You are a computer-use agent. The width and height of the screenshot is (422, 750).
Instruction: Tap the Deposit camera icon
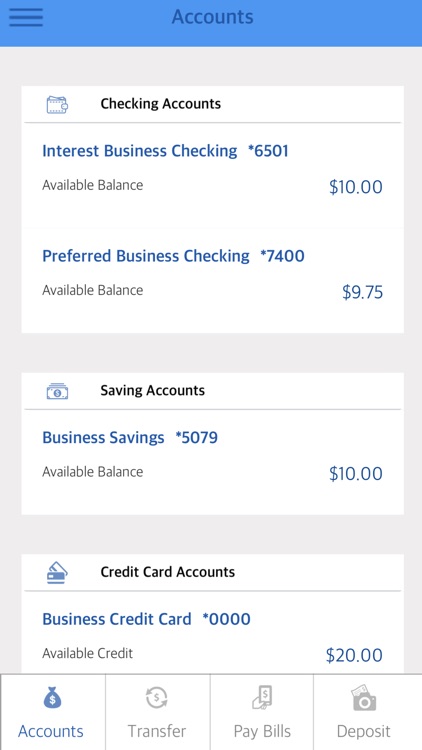(x=364, y=698)
